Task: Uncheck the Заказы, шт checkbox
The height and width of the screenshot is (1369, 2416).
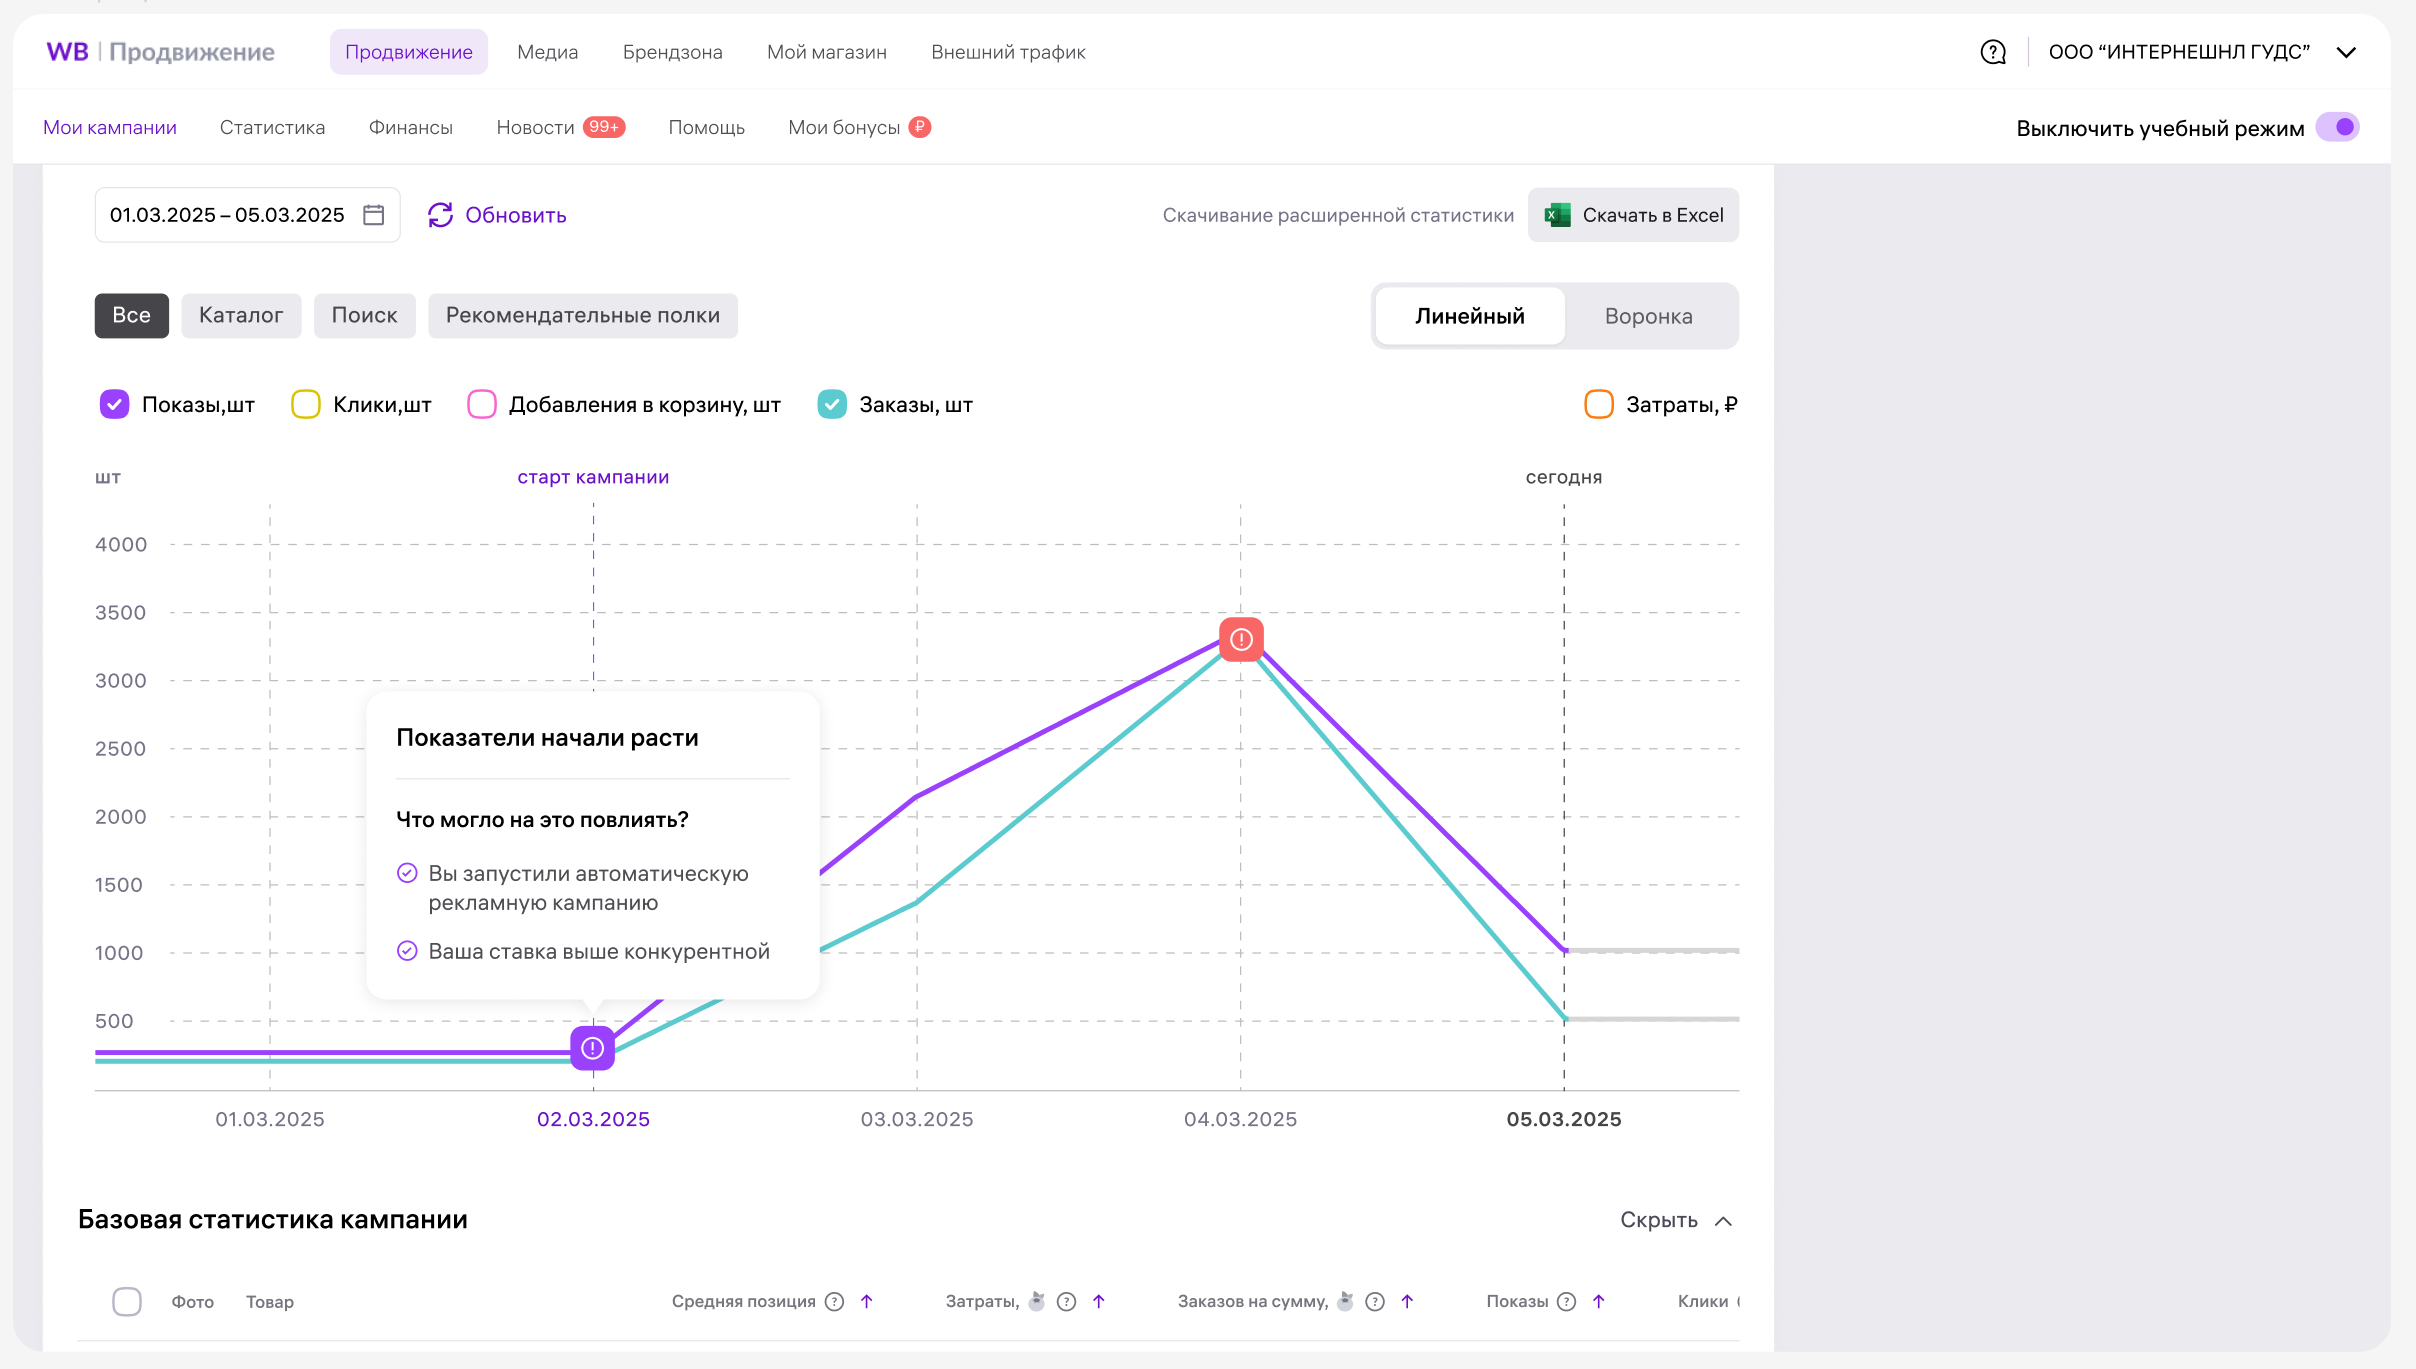Action: point(832,404)
